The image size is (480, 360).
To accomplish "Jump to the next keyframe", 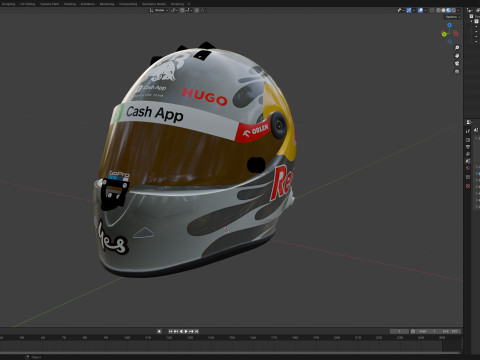I will point(191,331).
